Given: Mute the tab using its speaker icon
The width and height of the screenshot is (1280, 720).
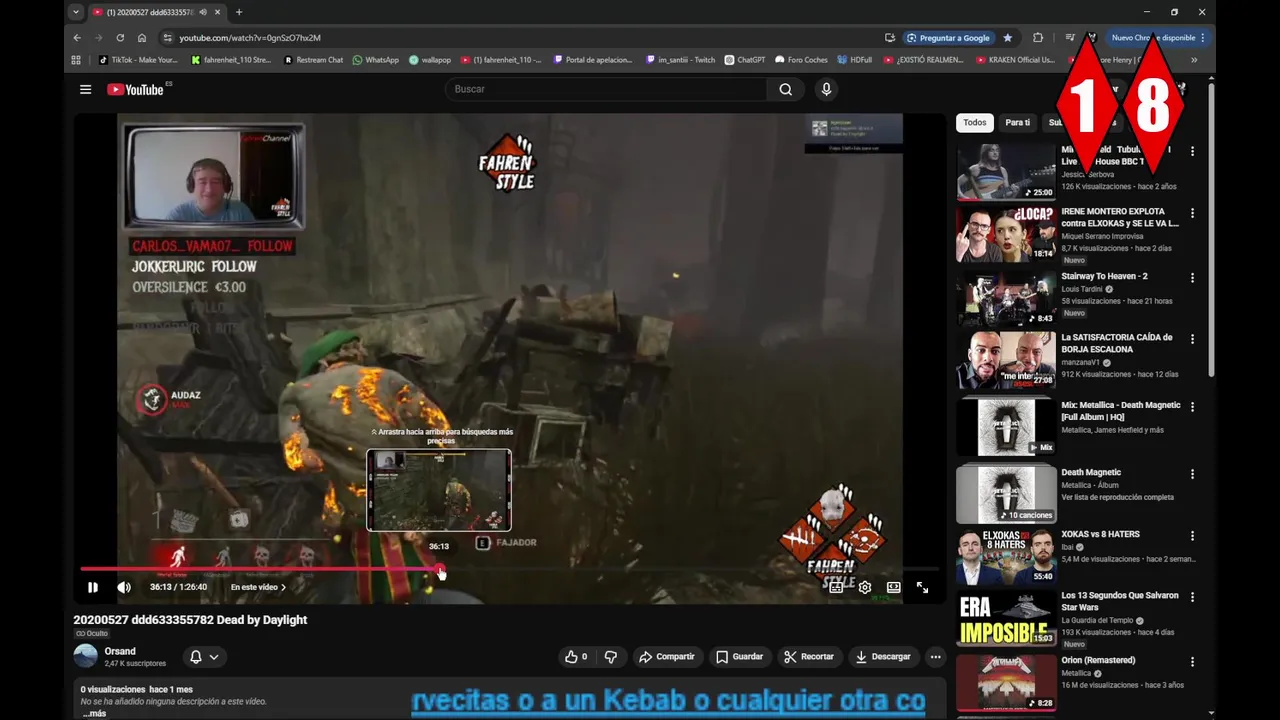Looking at the screenshot, I should (202, 12).
